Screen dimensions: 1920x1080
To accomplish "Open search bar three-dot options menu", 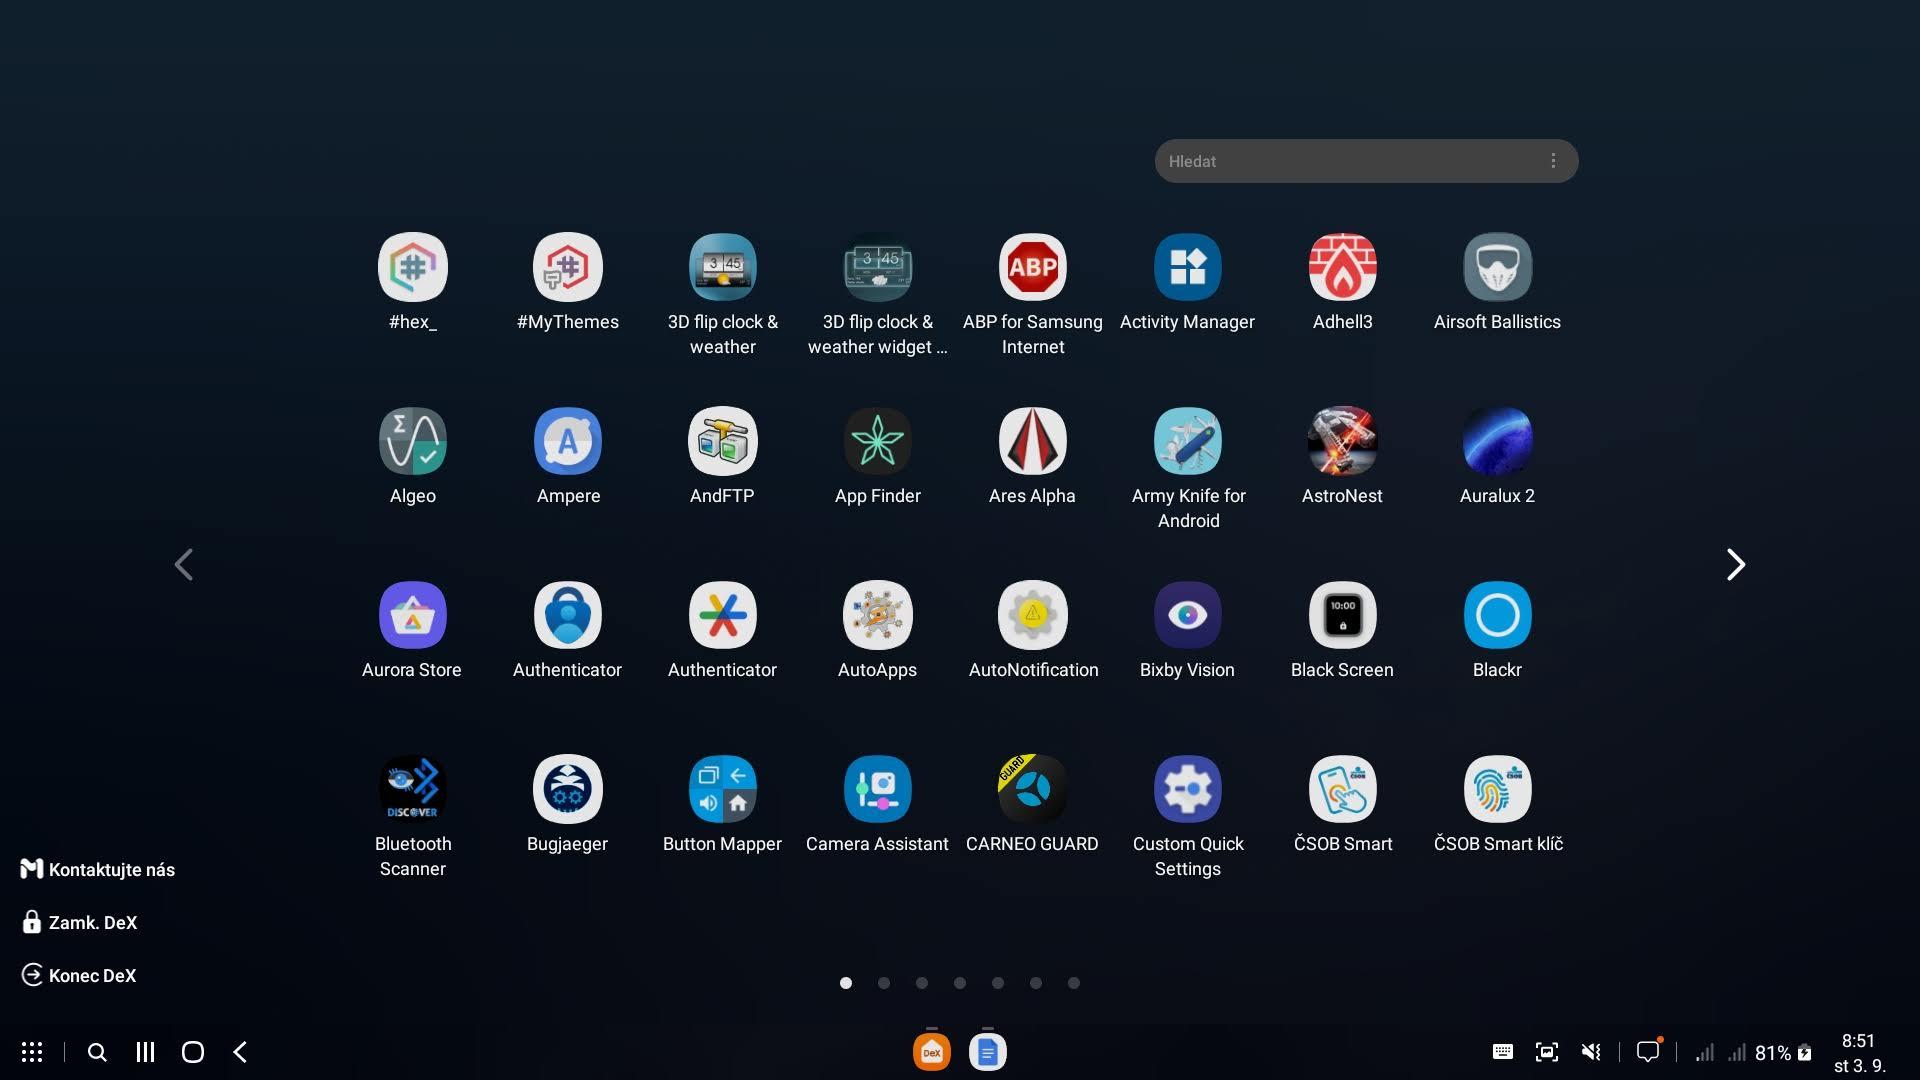I will (1553, 161).
